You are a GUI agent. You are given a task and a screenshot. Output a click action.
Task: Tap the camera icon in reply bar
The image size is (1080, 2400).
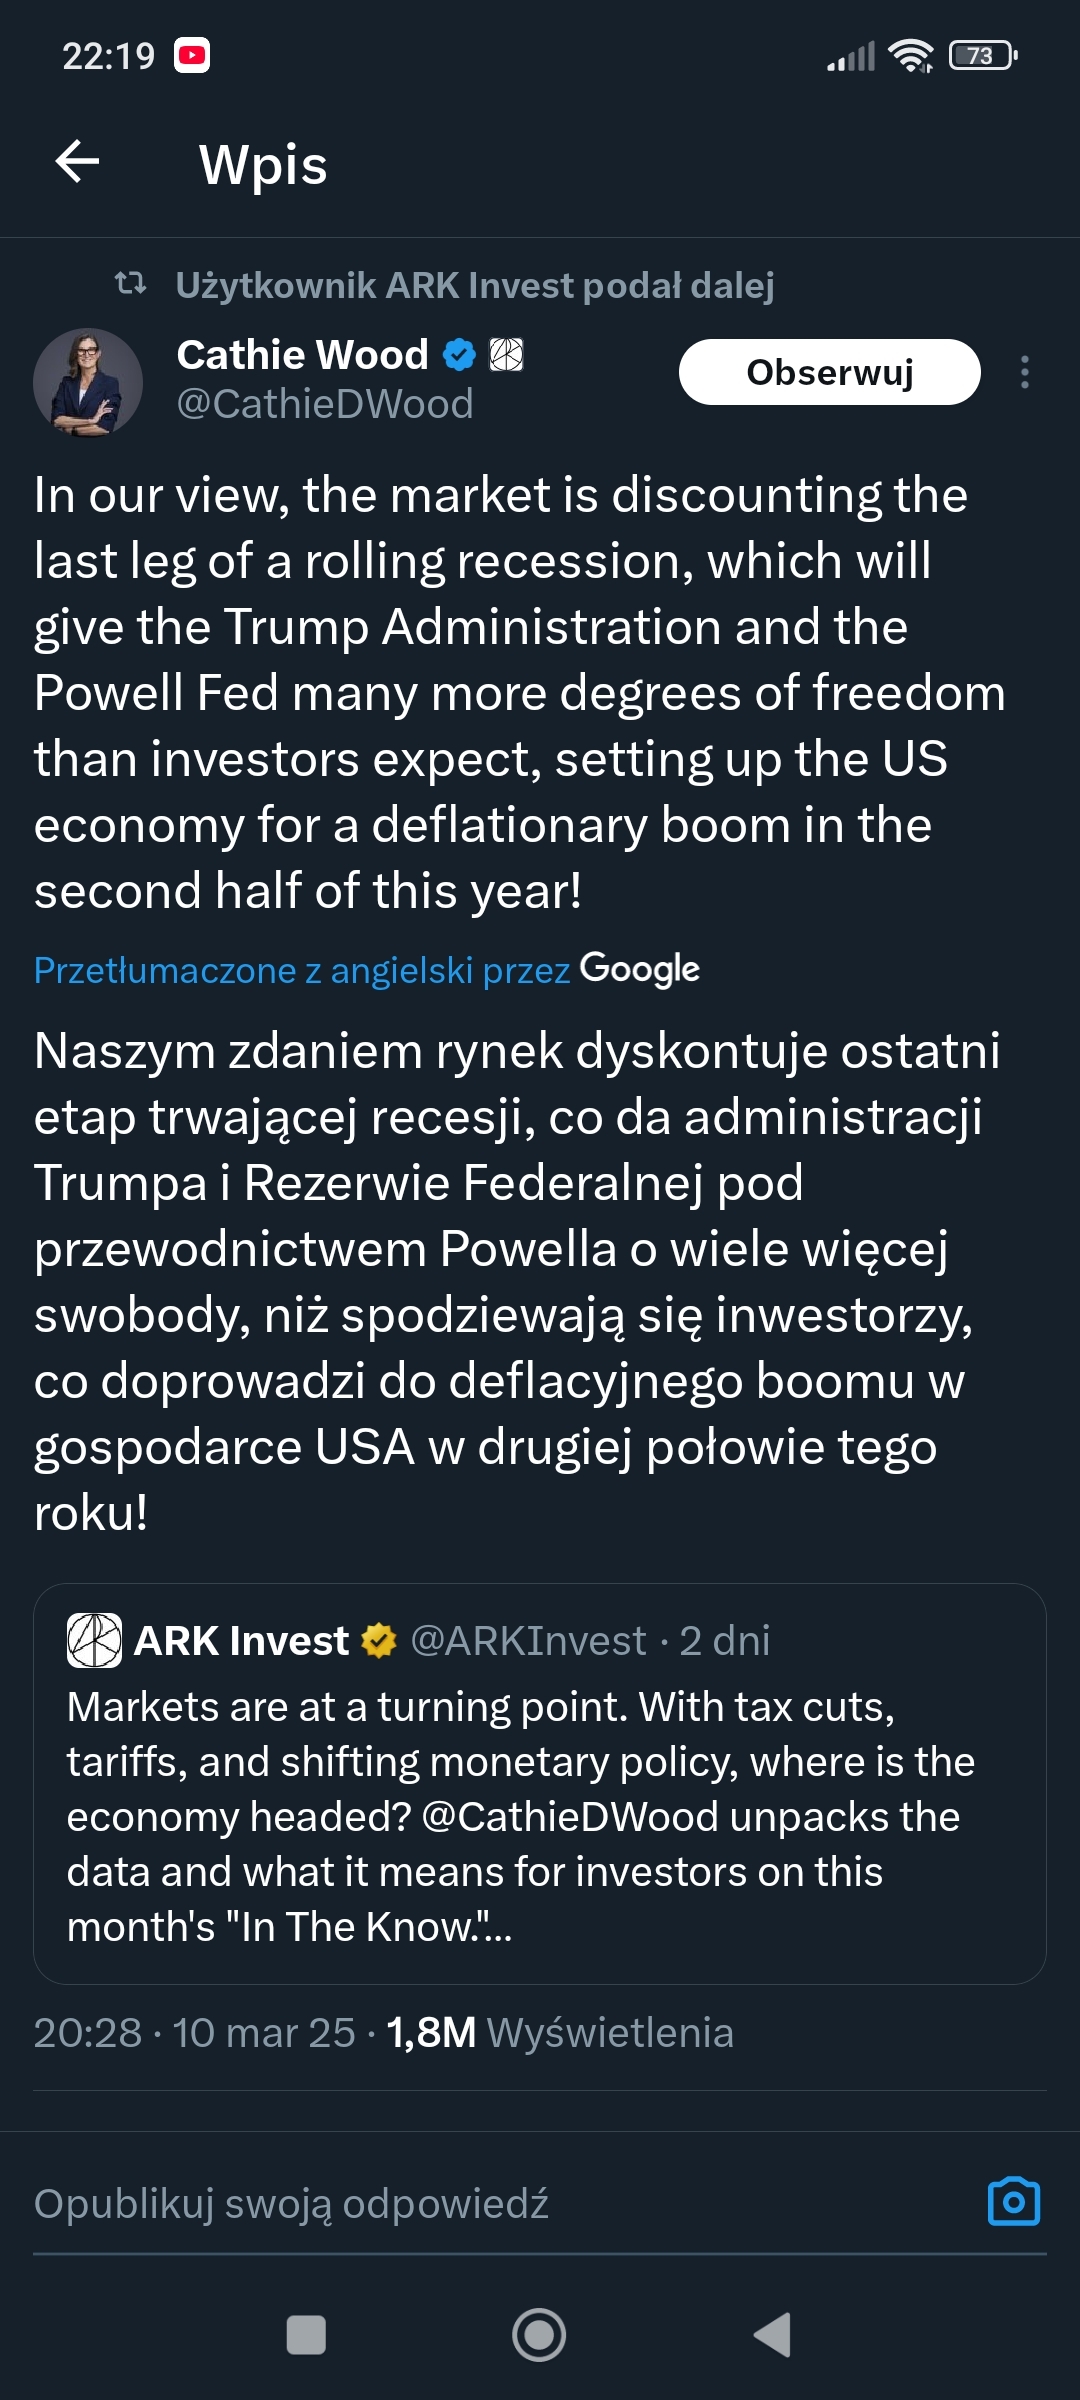1013,2202
